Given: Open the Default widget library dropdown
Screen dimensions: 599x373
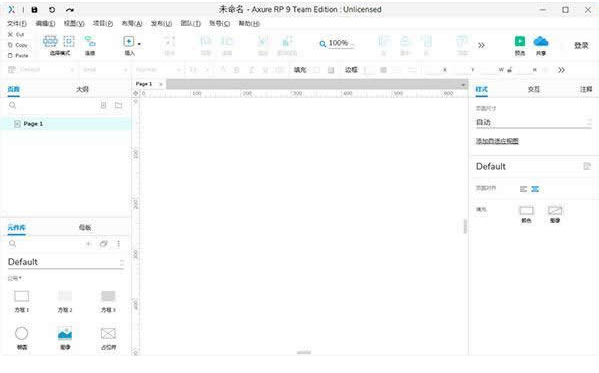Looking at the screenshot, I should pos(66,262).
